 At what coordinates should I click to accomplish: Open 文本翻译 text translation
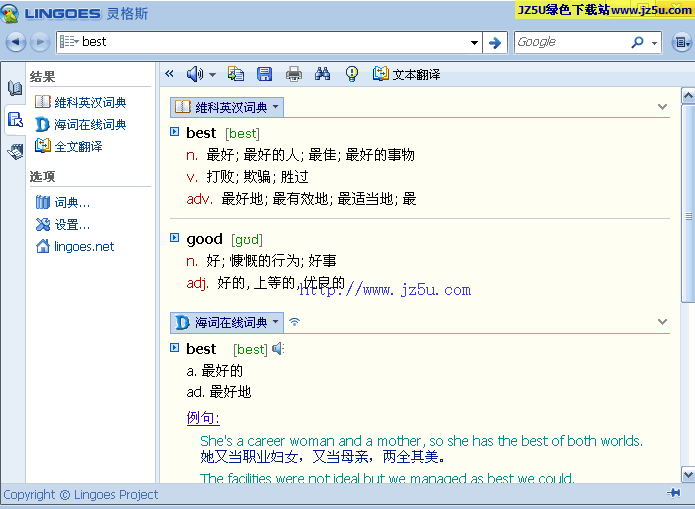pyautogui.click(x=406, y=74)
